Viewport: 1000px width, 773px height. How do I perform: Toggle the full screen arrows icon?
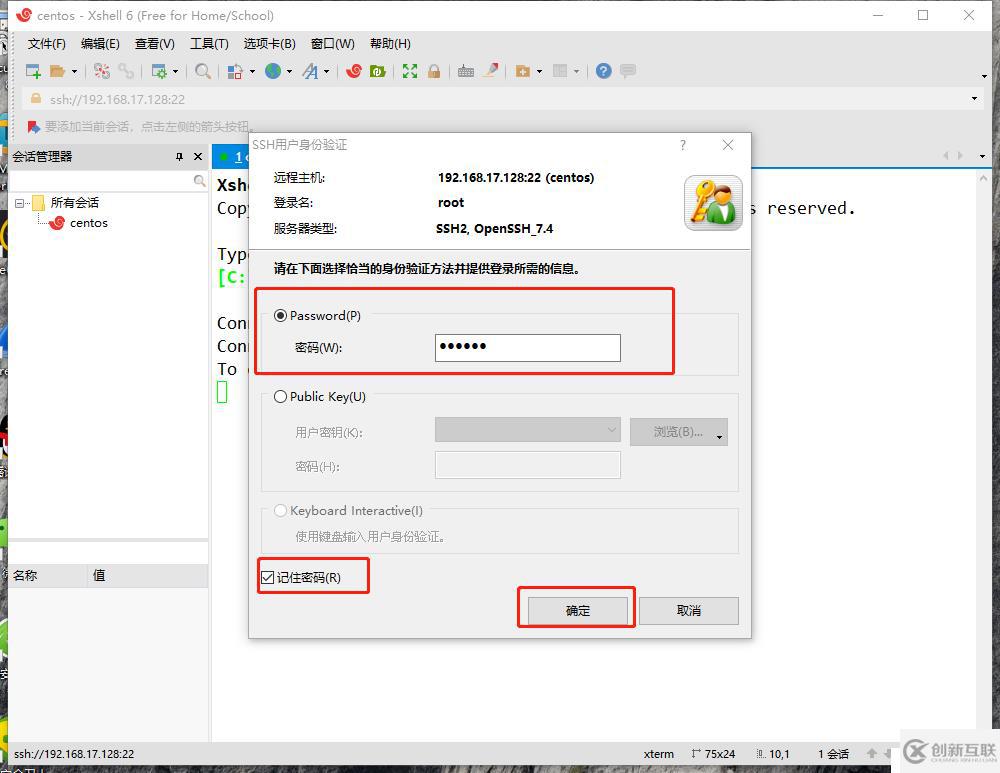(x=410, y=71)
